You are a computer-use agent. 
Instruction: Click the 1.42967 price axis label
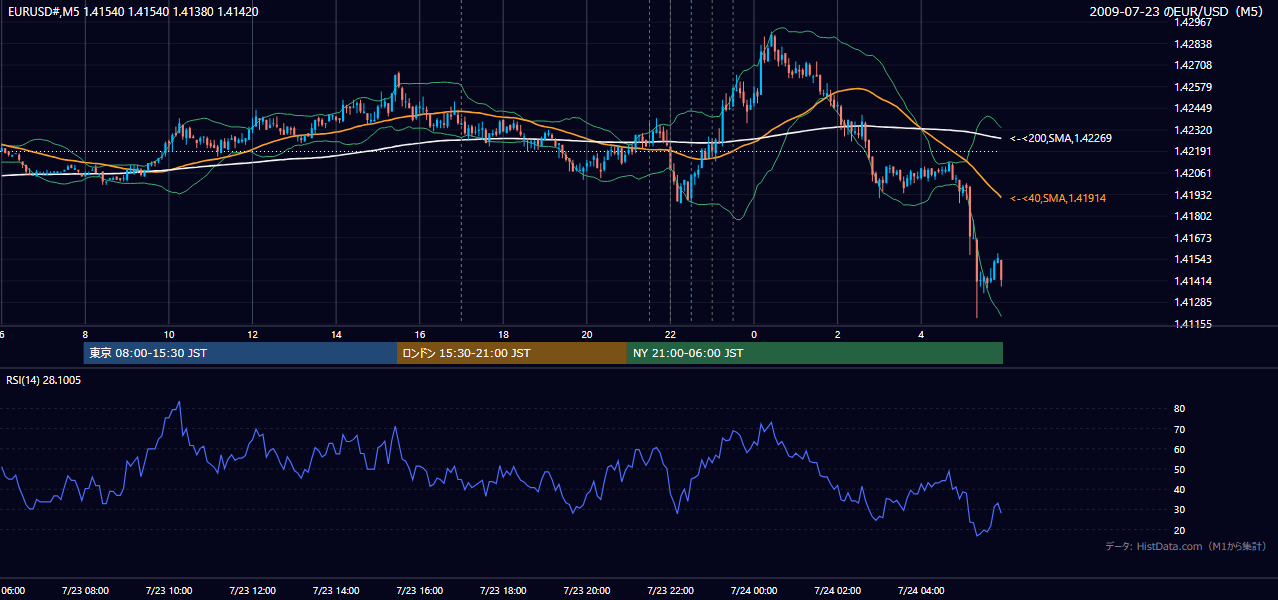click(1194, 22)
